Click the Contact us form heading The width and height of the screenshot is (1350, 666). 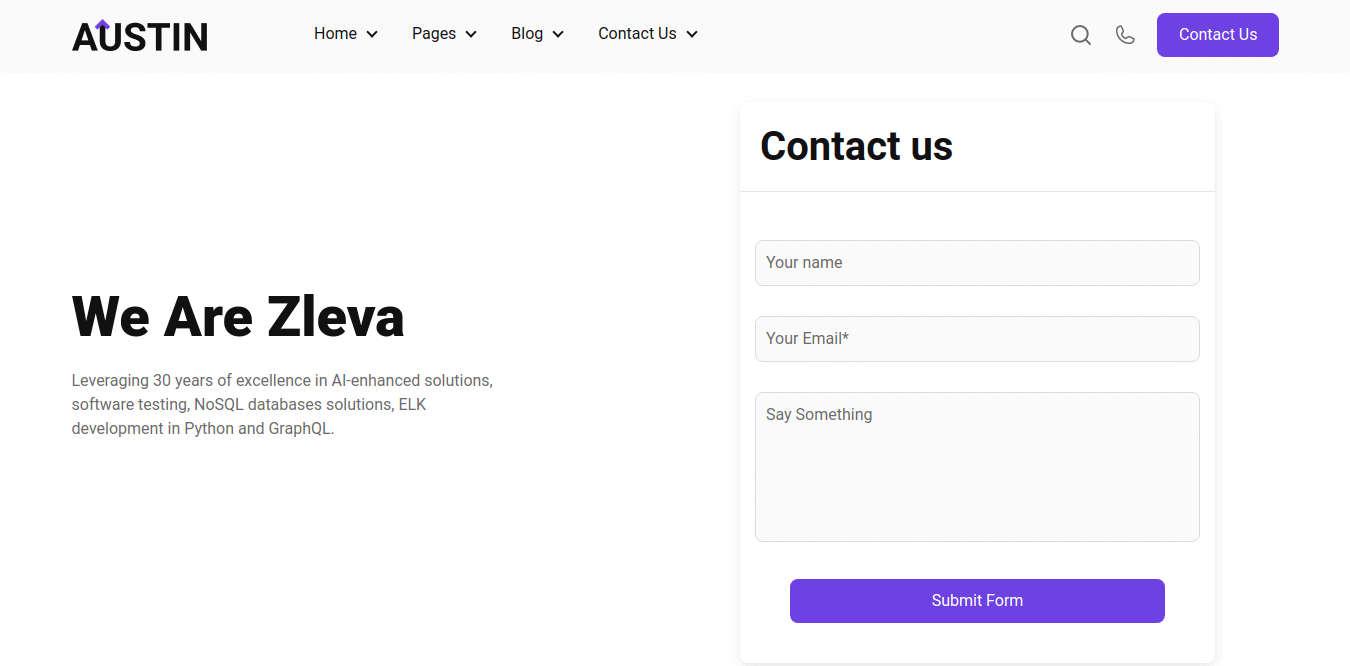pyautogui.click(x=856, y=146)
